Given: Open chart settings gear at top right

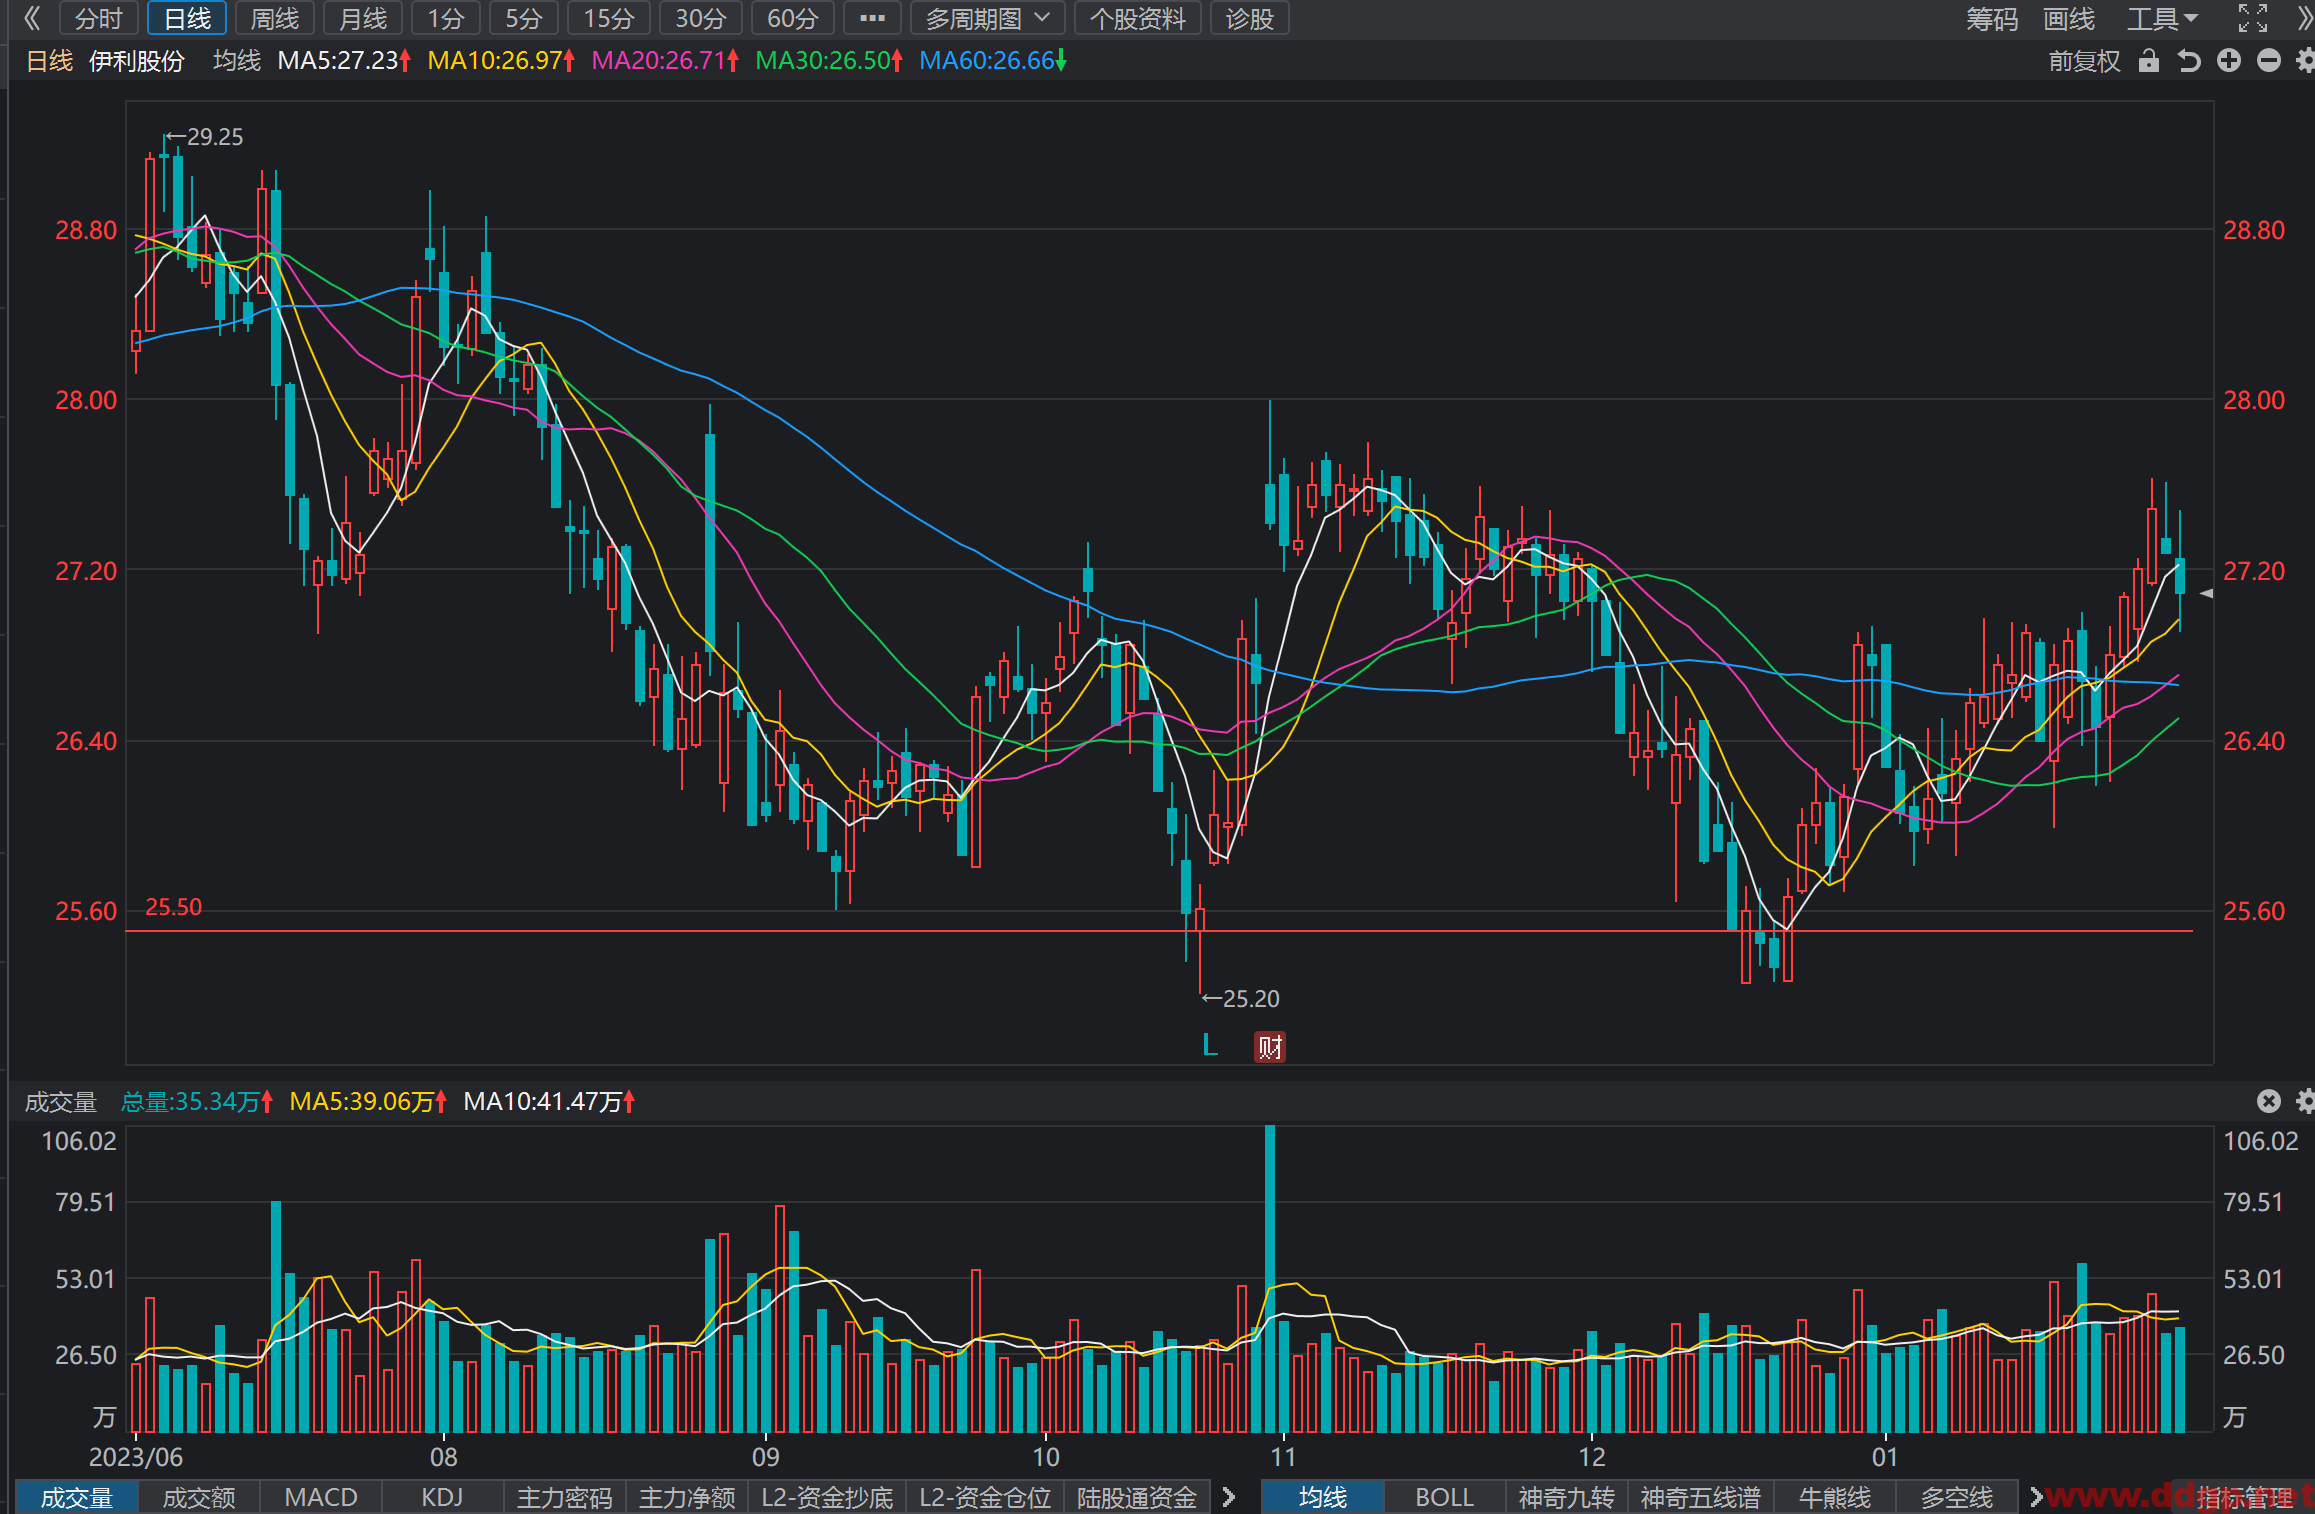Looking at the screenshot, I should pos(2305,61).
